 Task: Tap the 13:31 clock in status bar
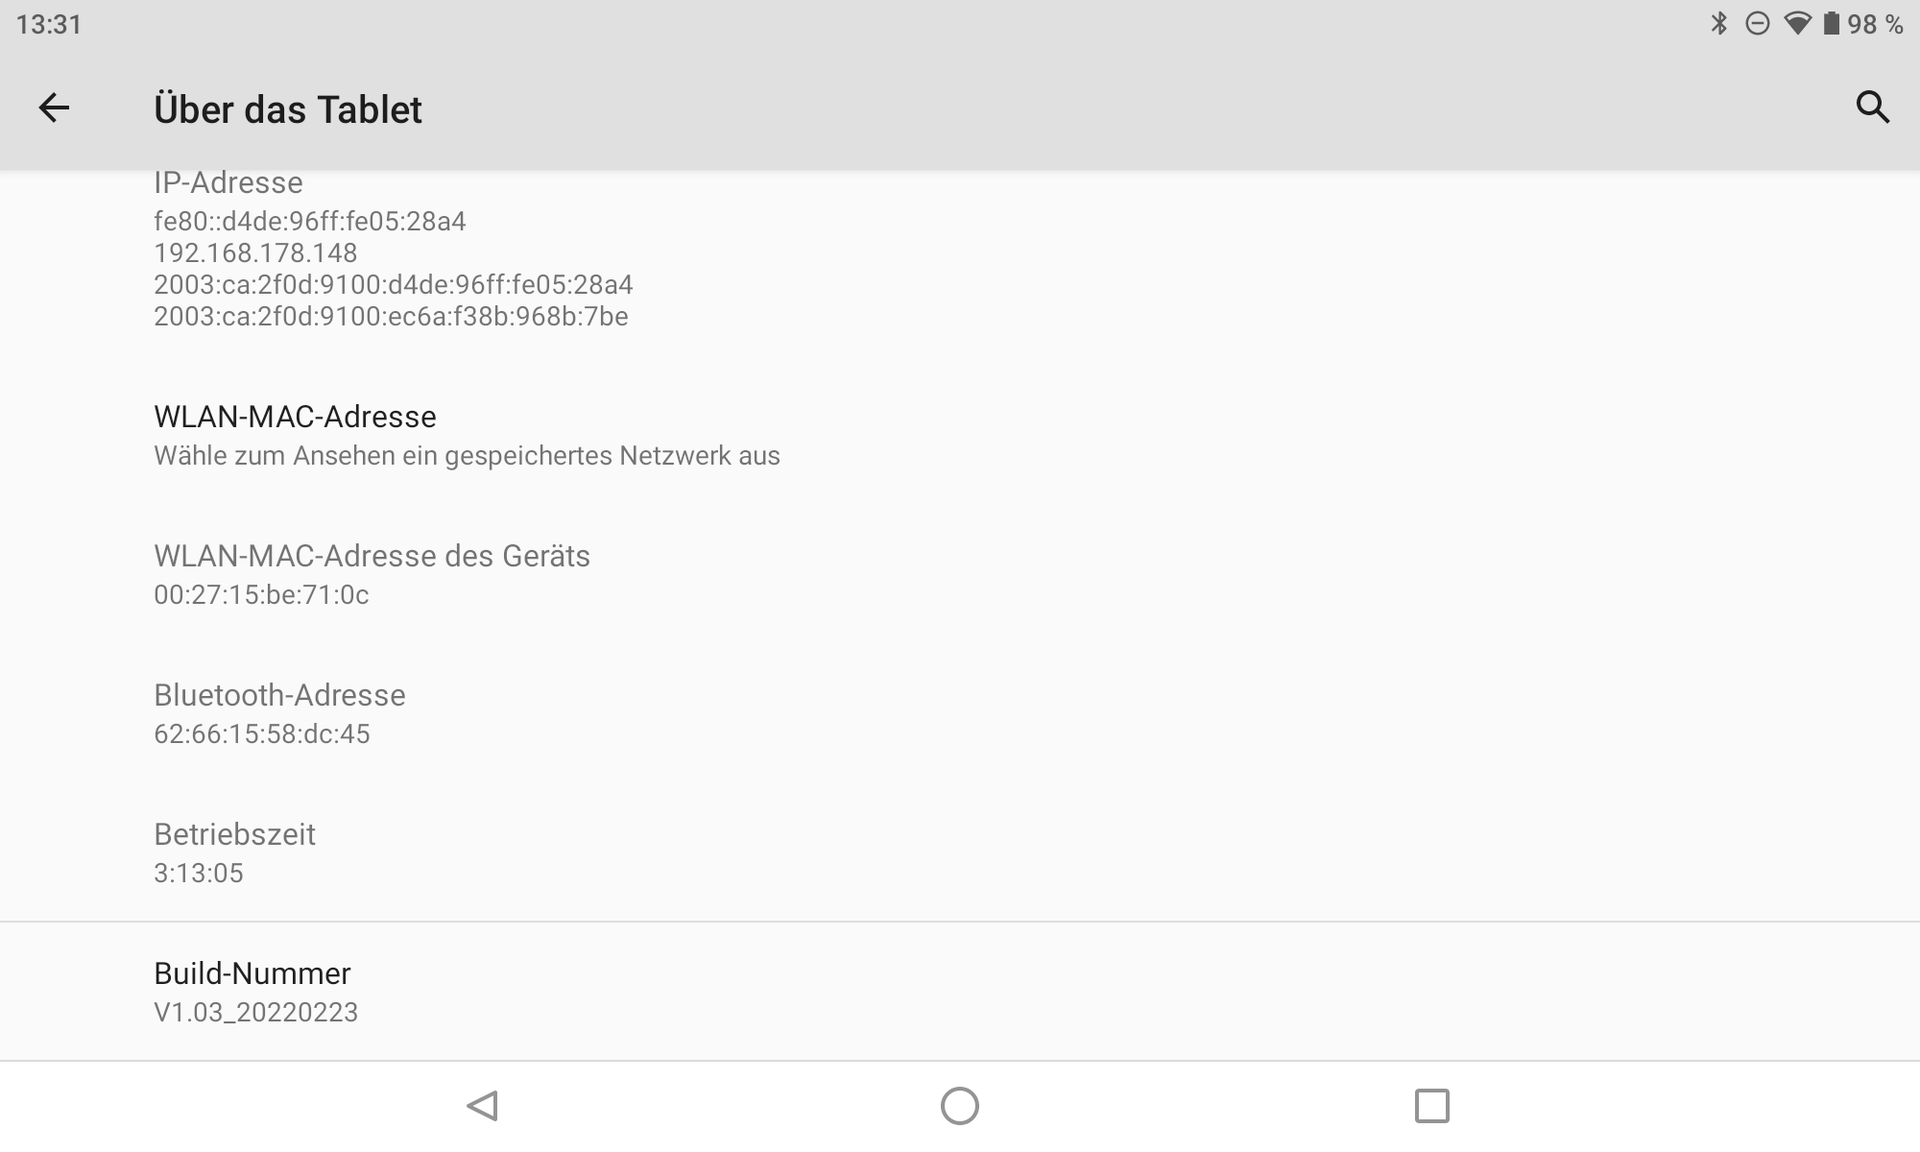pos(49,24)
